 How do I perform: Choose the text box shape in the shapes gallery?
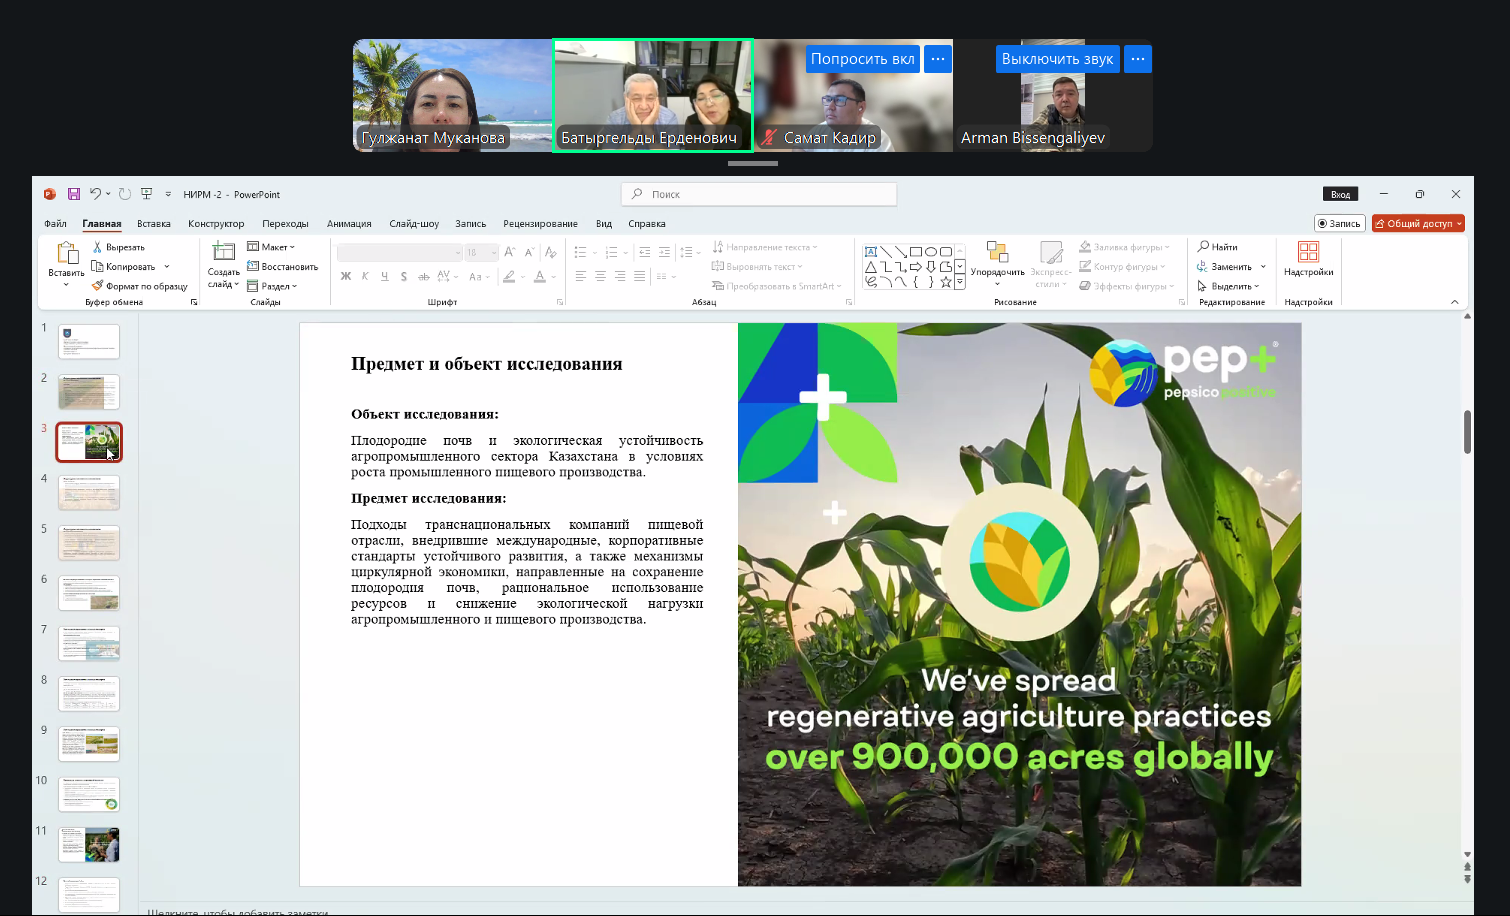[x=871, y=252]
